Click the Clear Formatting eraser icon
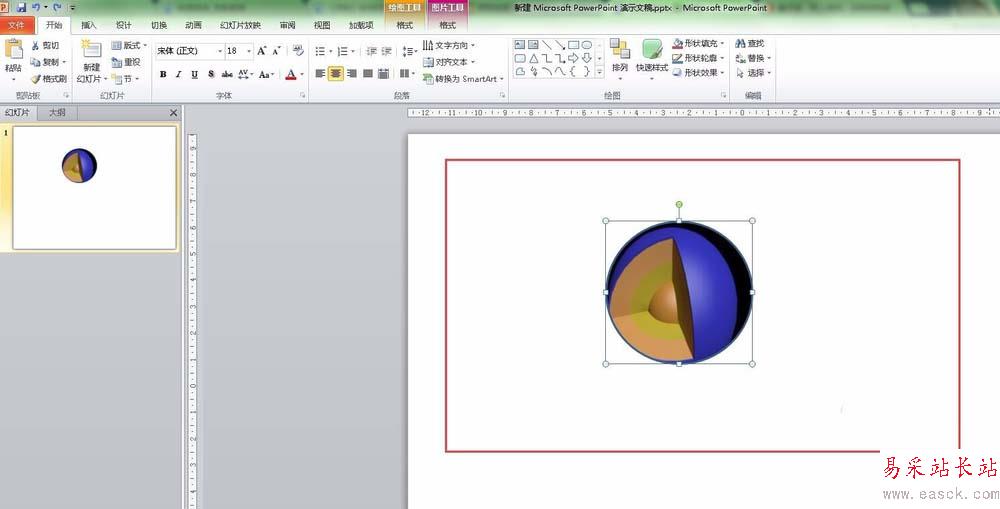Screen dimensions: 1000x509 (298, 50)
